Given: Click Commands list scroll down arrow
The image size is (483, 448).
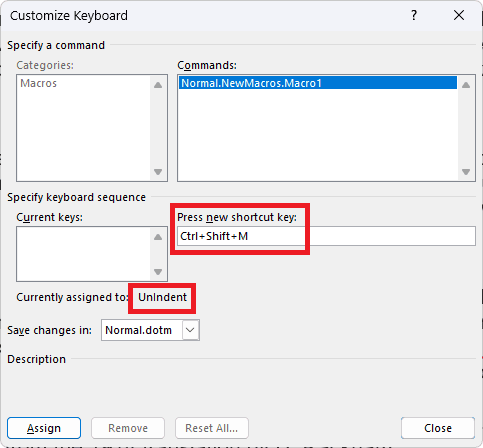Looking at the screenshot, I should coord(466,172).
